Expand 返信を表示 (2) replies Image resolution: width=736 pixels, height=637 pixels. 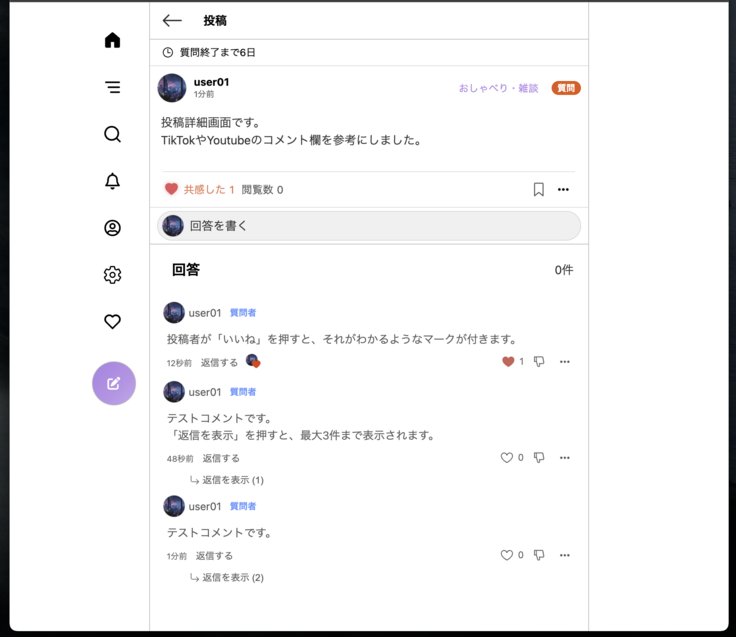(227, 577)
